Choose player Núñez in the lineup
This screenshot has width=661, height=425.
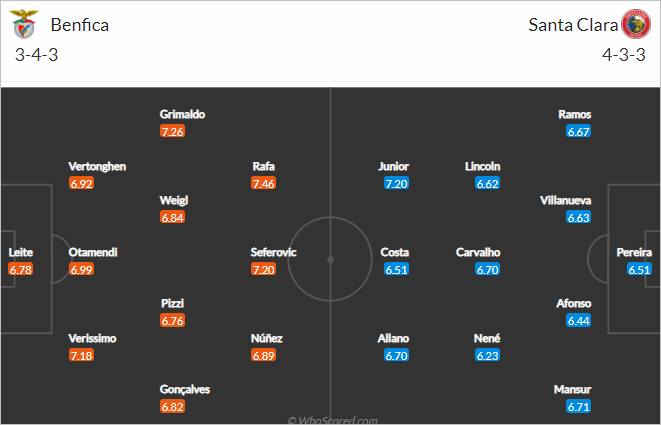click(x=266, y=338)
